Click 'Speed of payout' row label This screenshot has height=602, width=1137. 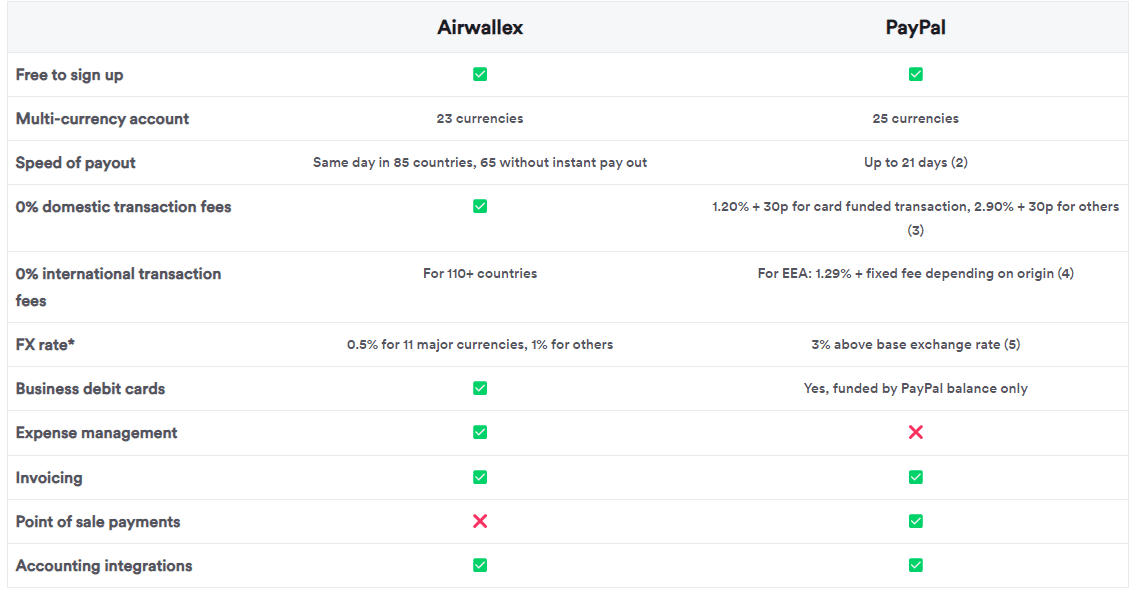76,162
